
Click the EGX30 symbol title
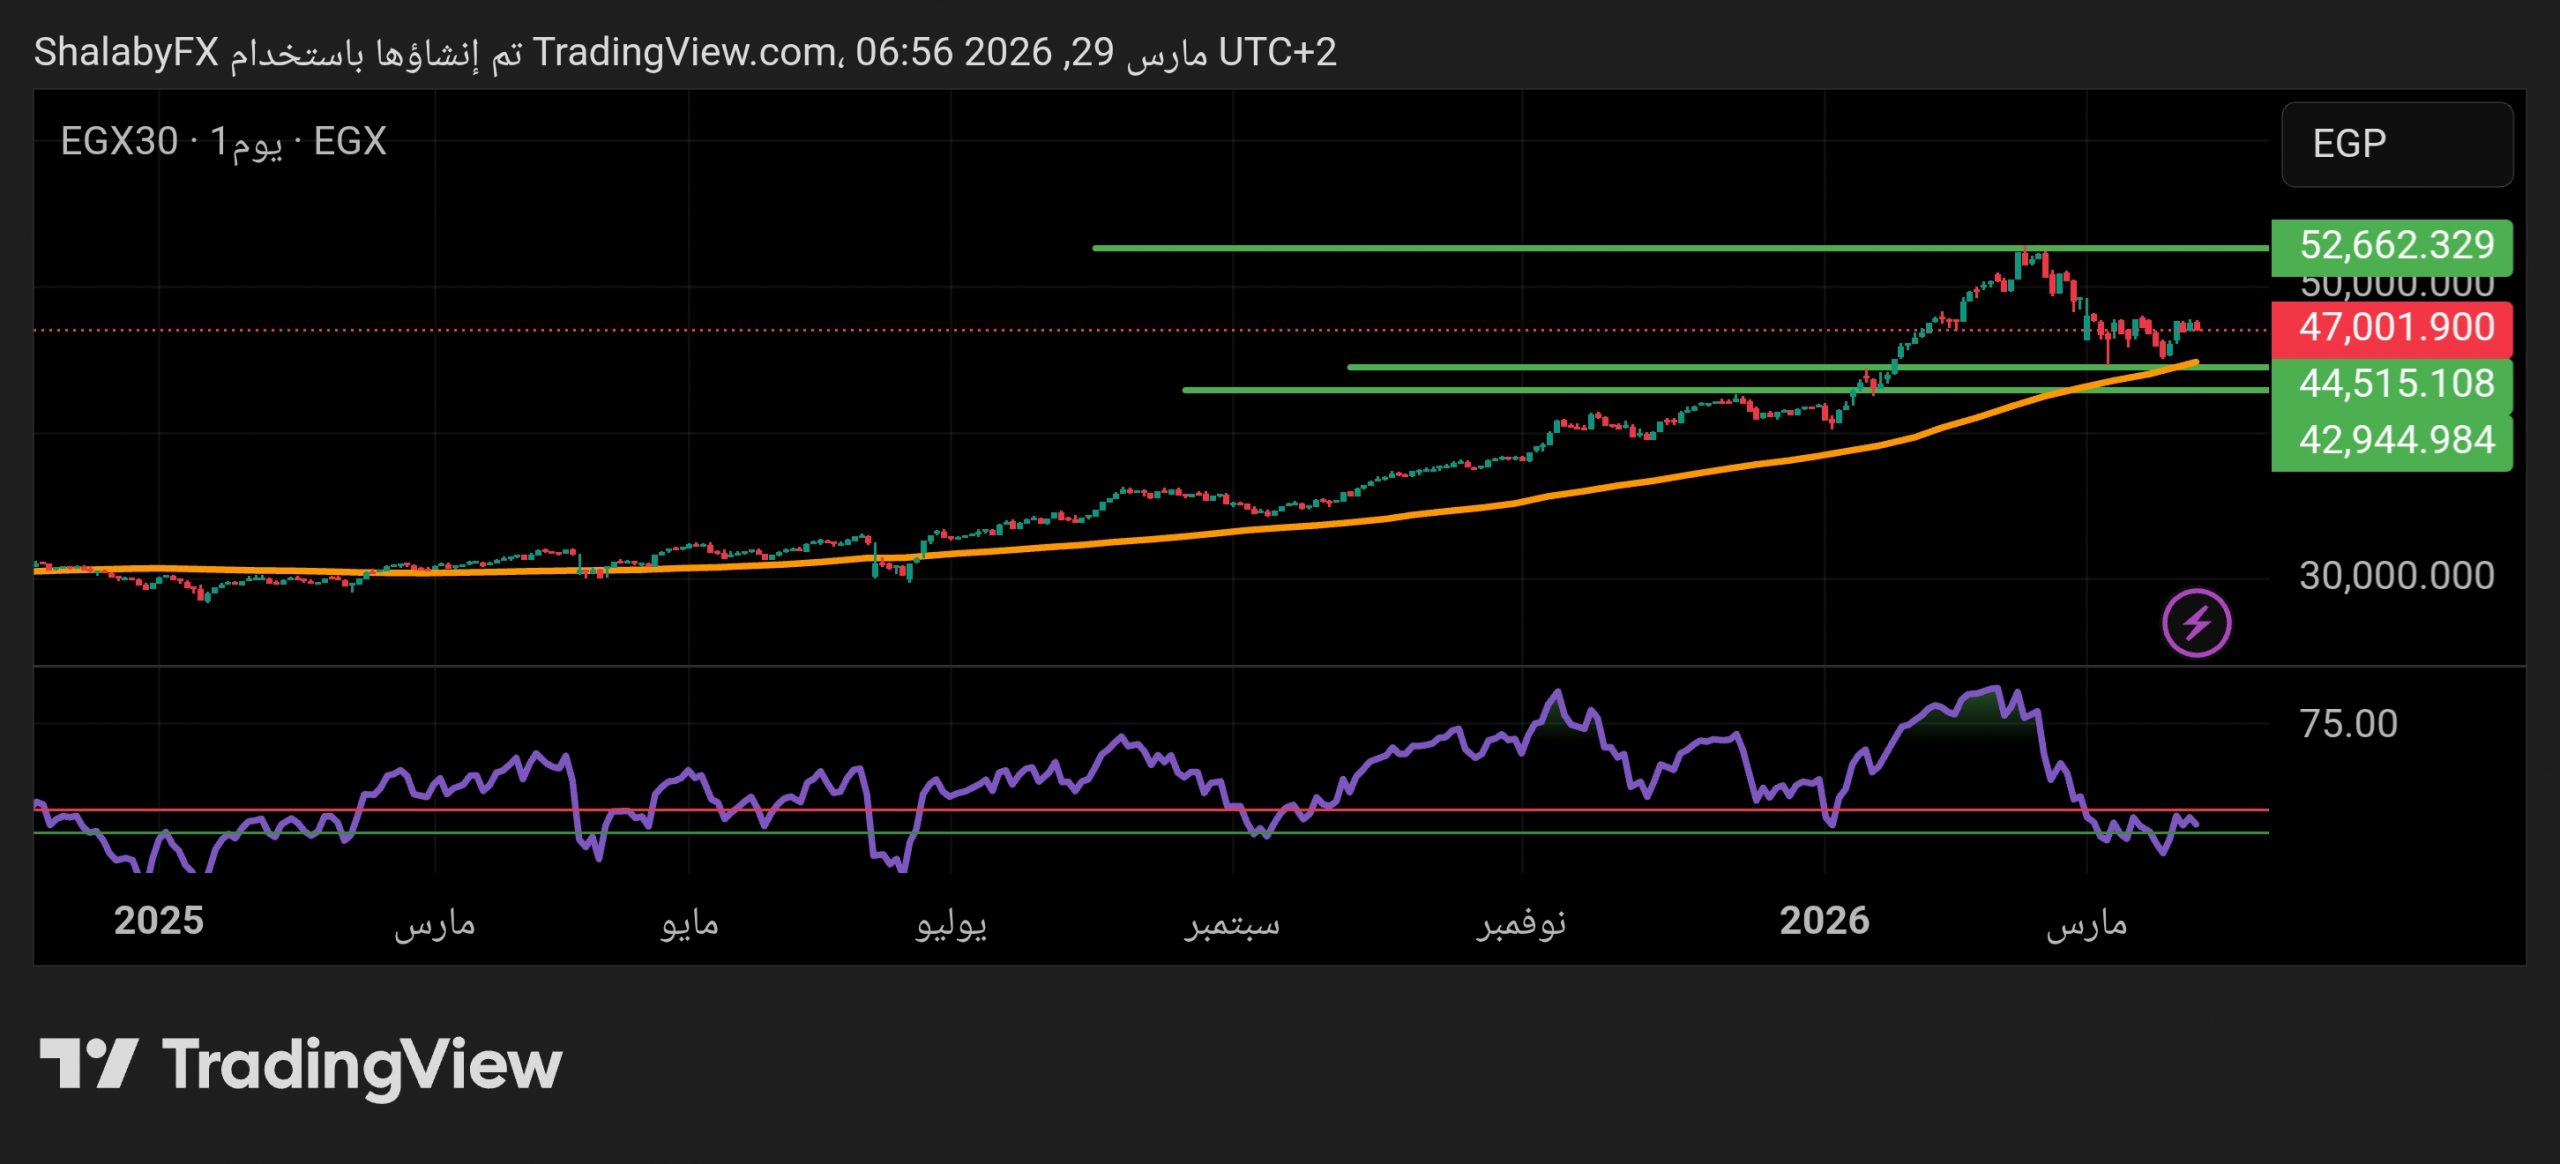120,142
